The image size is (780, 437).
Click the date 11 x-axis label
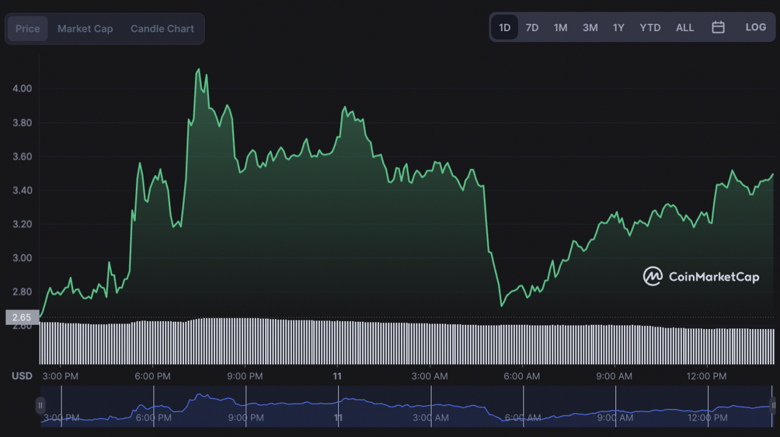pyautogui.click(x=337, y=376)
